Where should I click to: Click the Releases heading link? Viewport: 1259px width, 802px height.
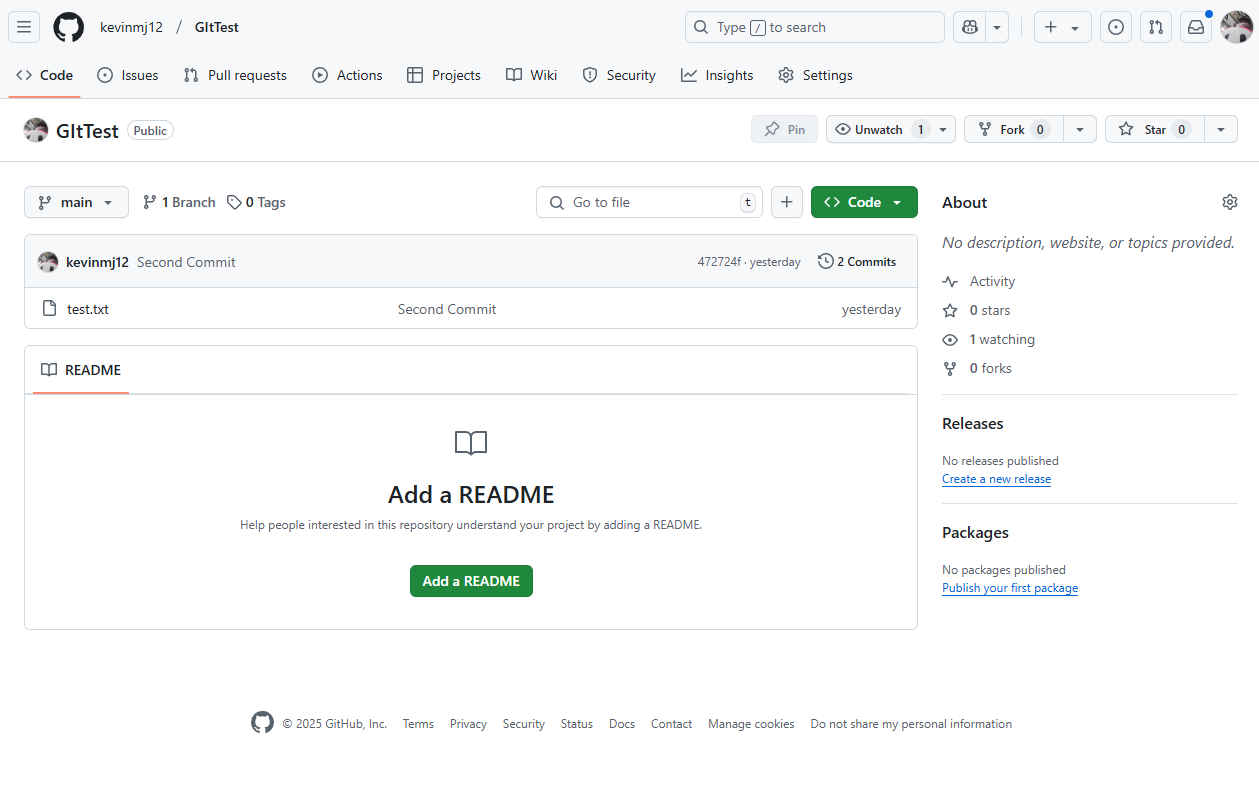pyautogui.click(x=973, y=424)
